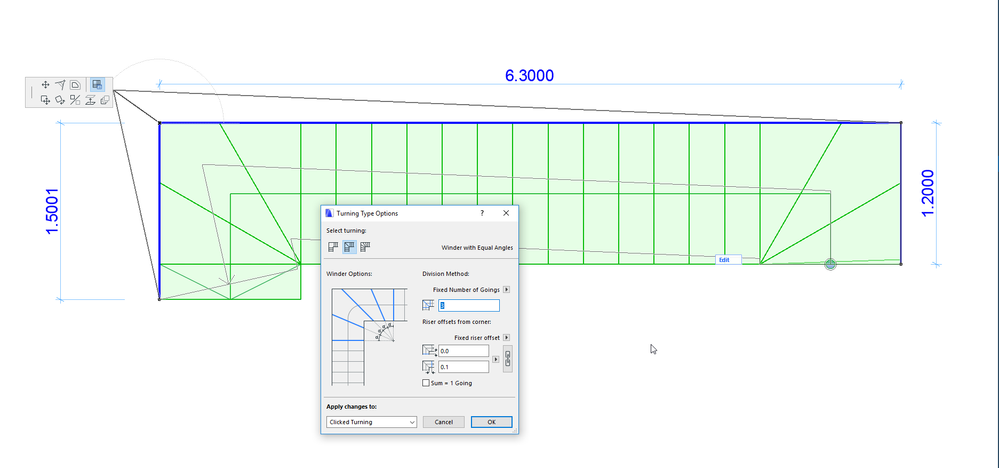Click the riser offset field showing 0.1
The image size is (999, 468).
(x=464, y=367)
